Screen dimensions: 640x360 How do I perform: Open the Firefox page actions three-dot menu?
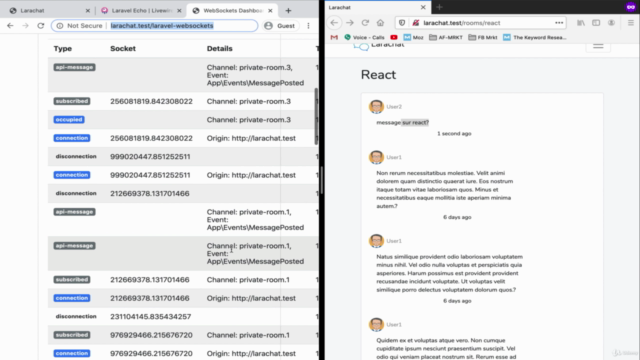click(559, 23)
